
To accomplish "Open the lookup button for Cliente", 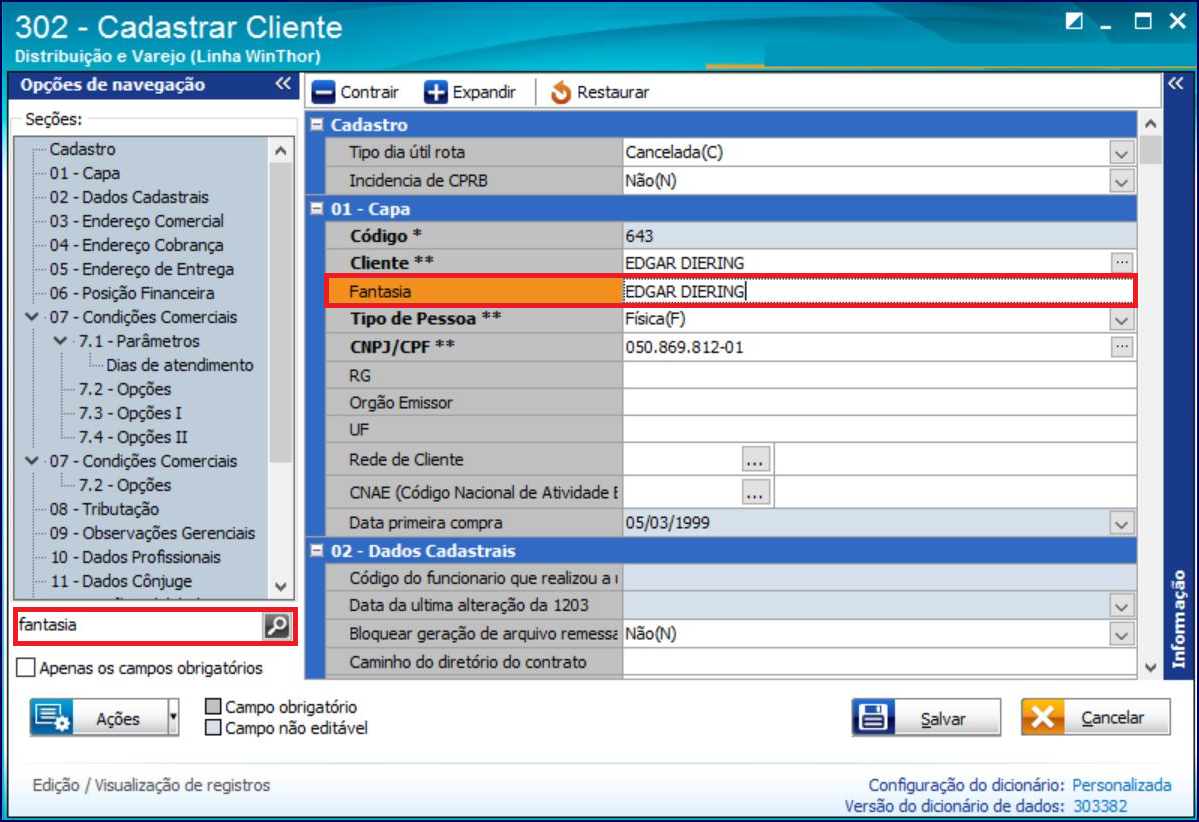I will (1122, 262).
